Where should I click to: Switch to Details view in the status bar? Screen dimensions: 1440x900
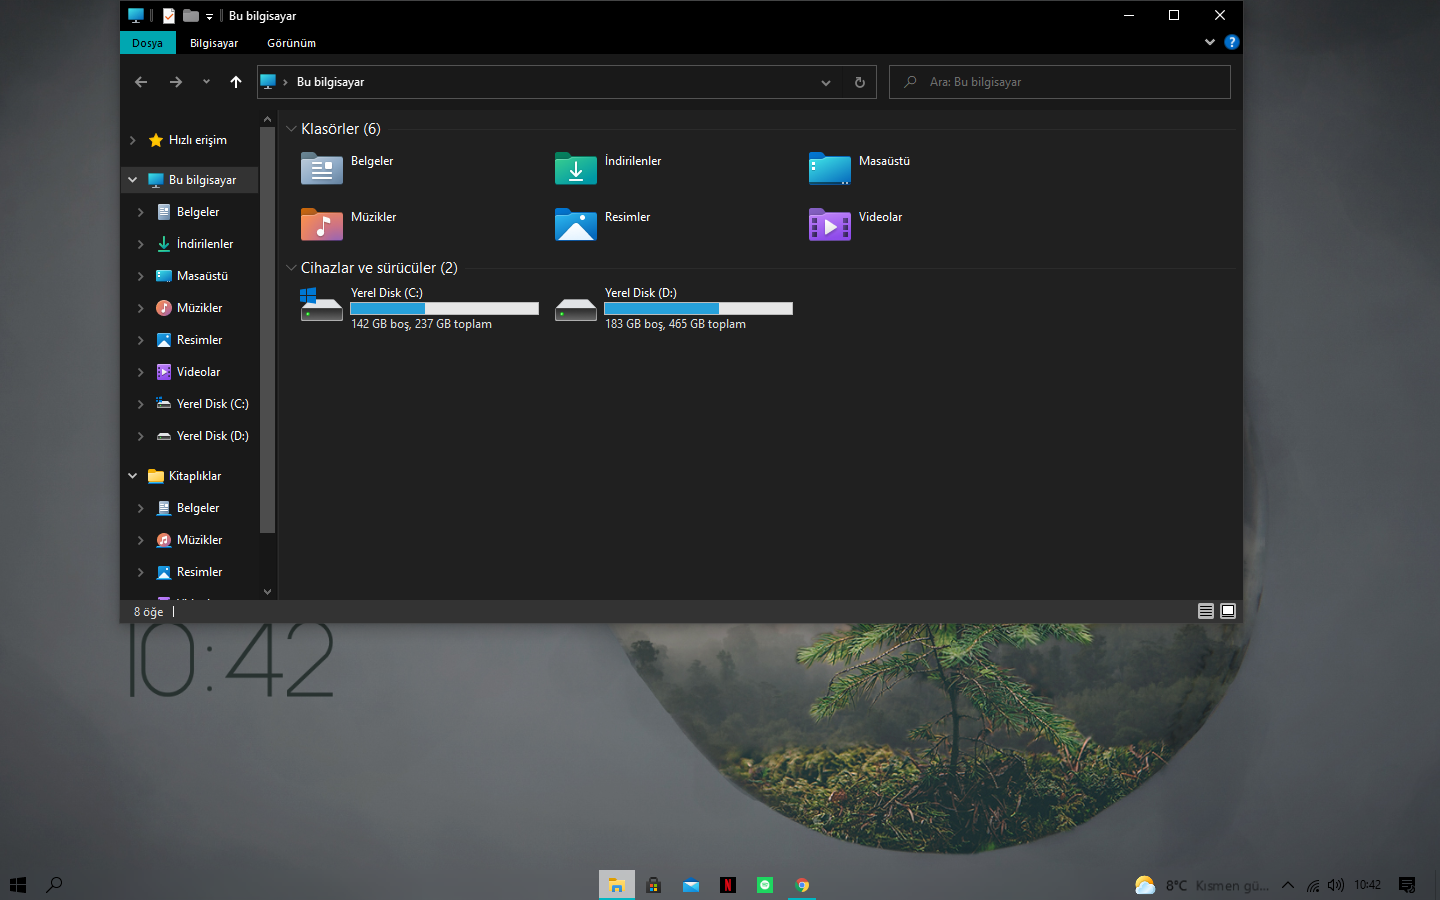(1206, 611)
